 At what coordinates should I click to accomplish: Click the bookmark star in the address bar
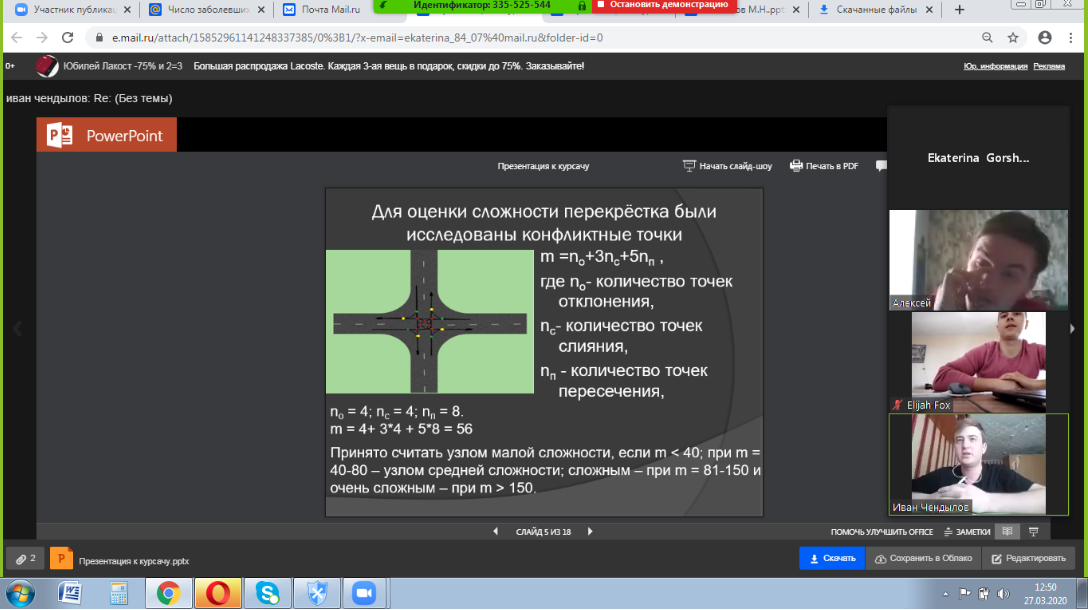(1013, 37)
